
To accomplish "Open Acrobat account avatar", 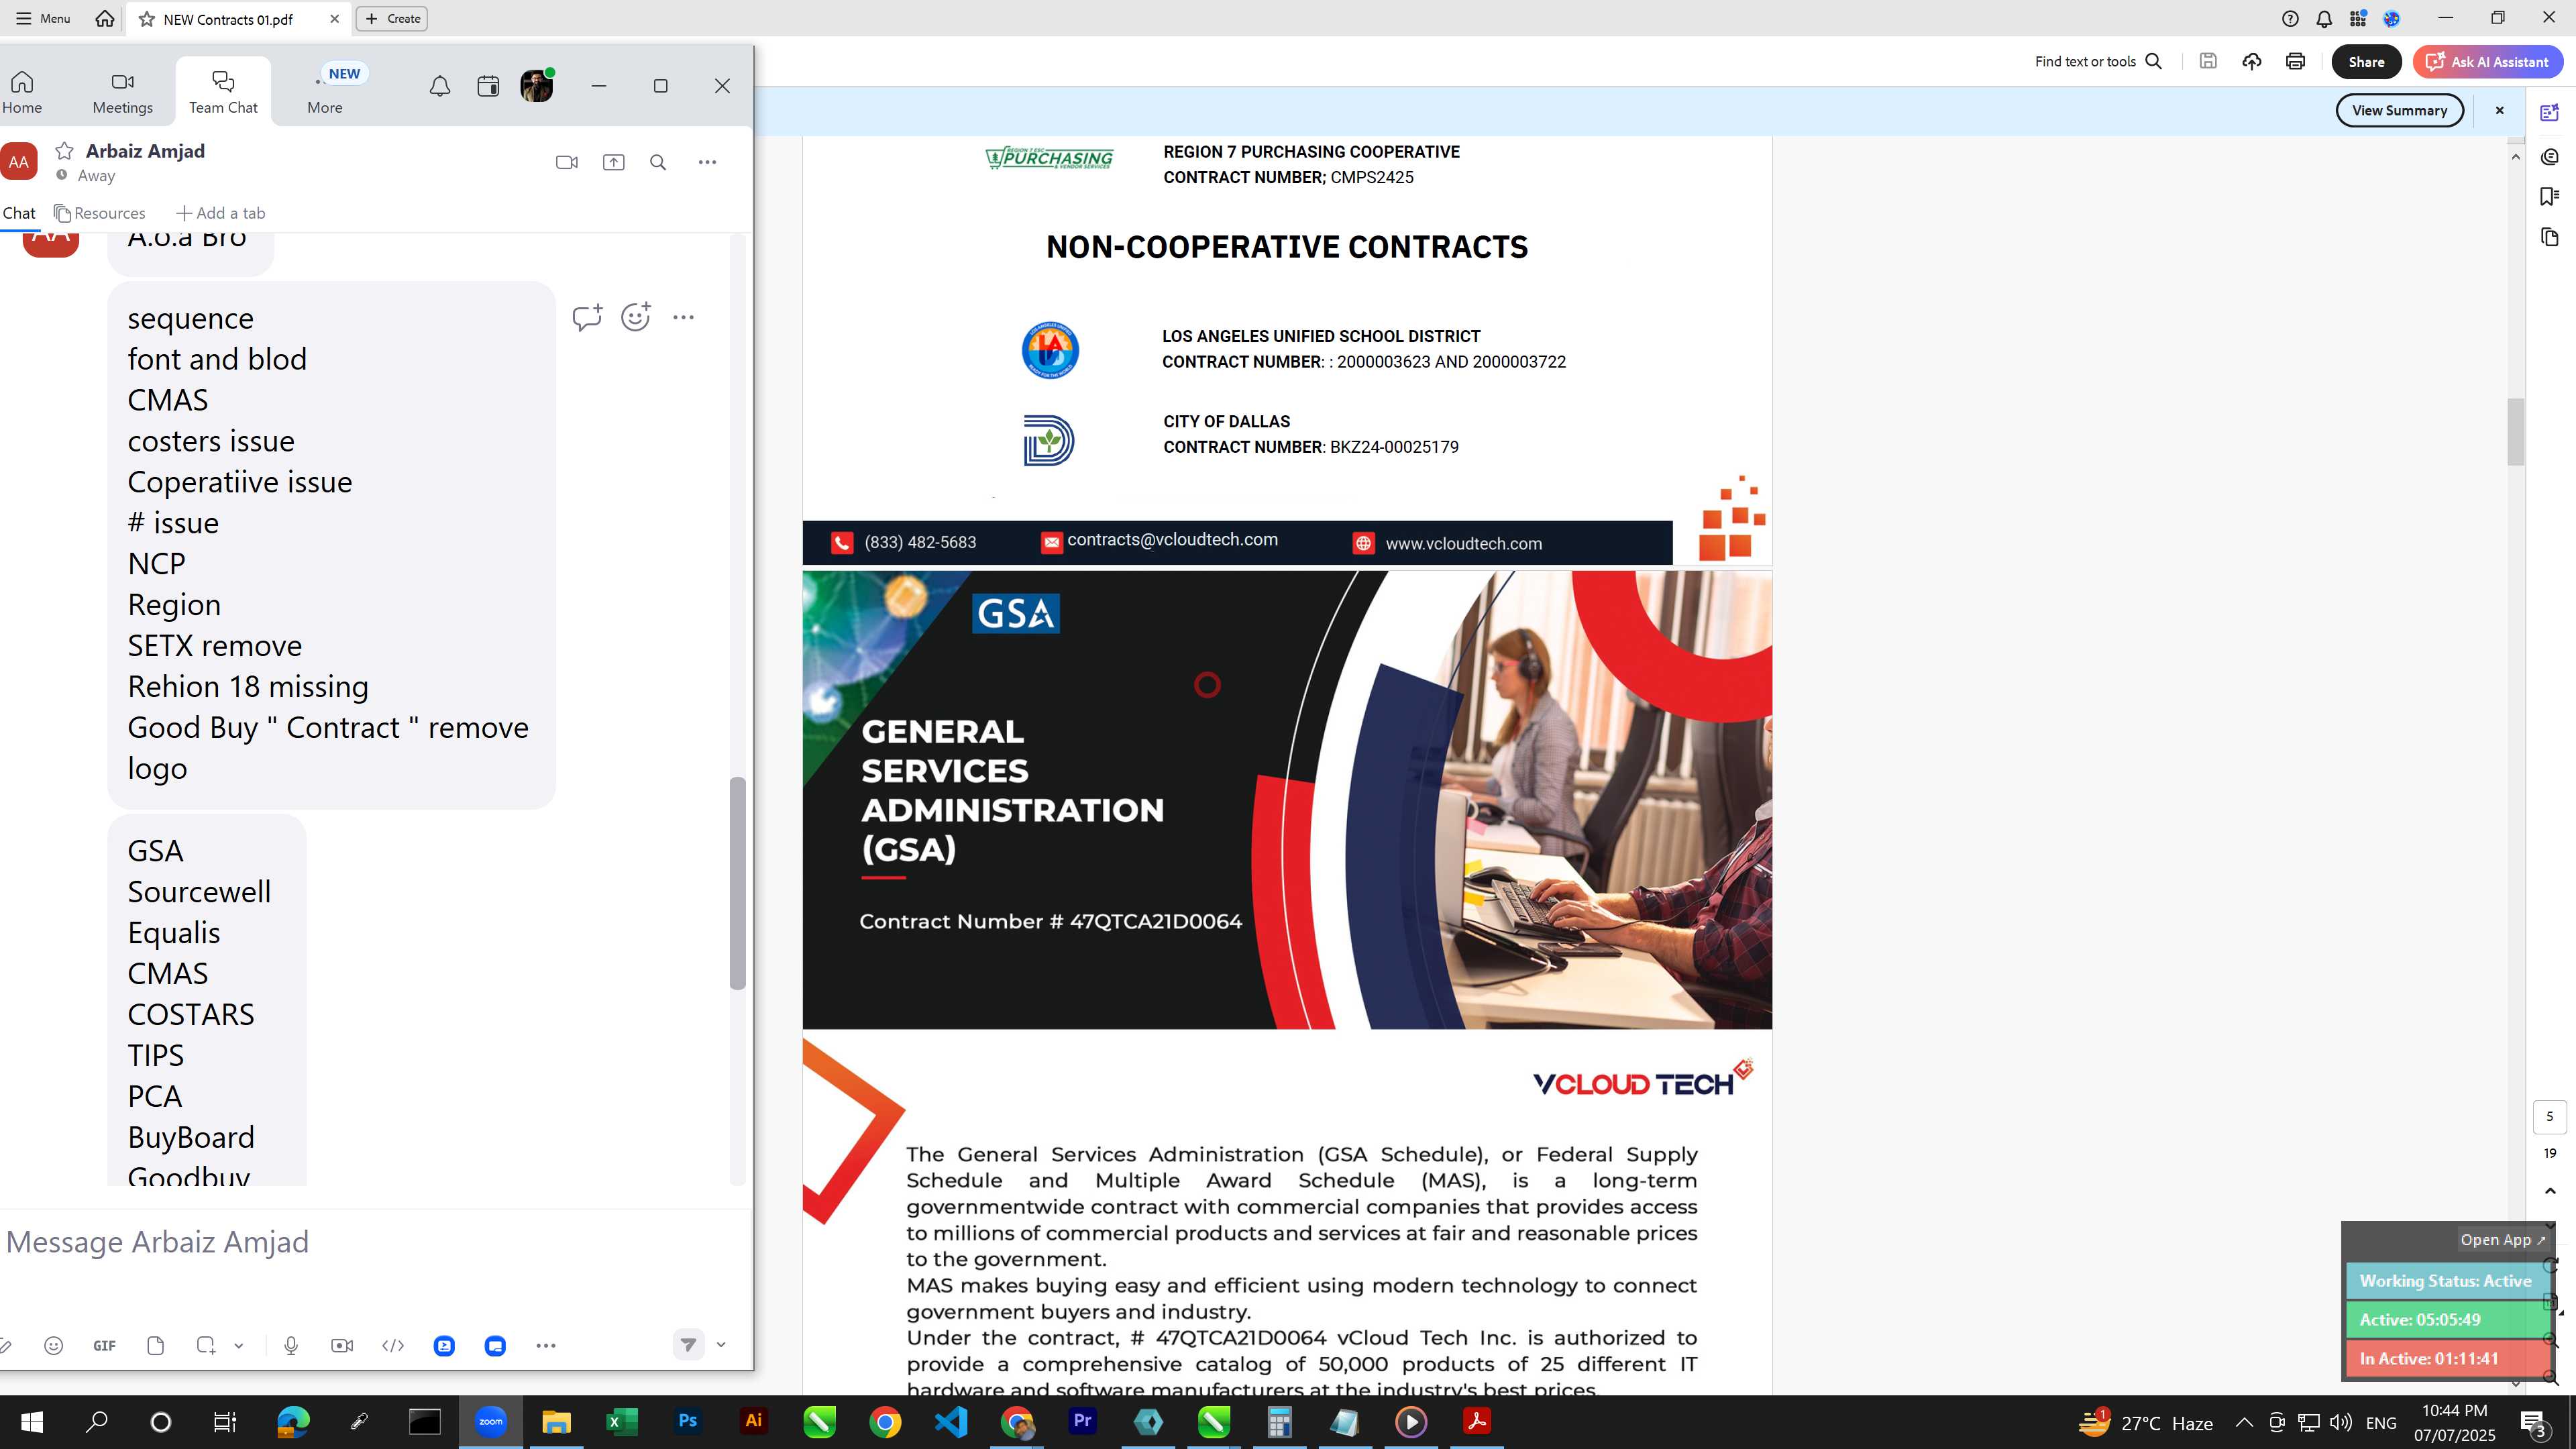I will [2392, 18].
